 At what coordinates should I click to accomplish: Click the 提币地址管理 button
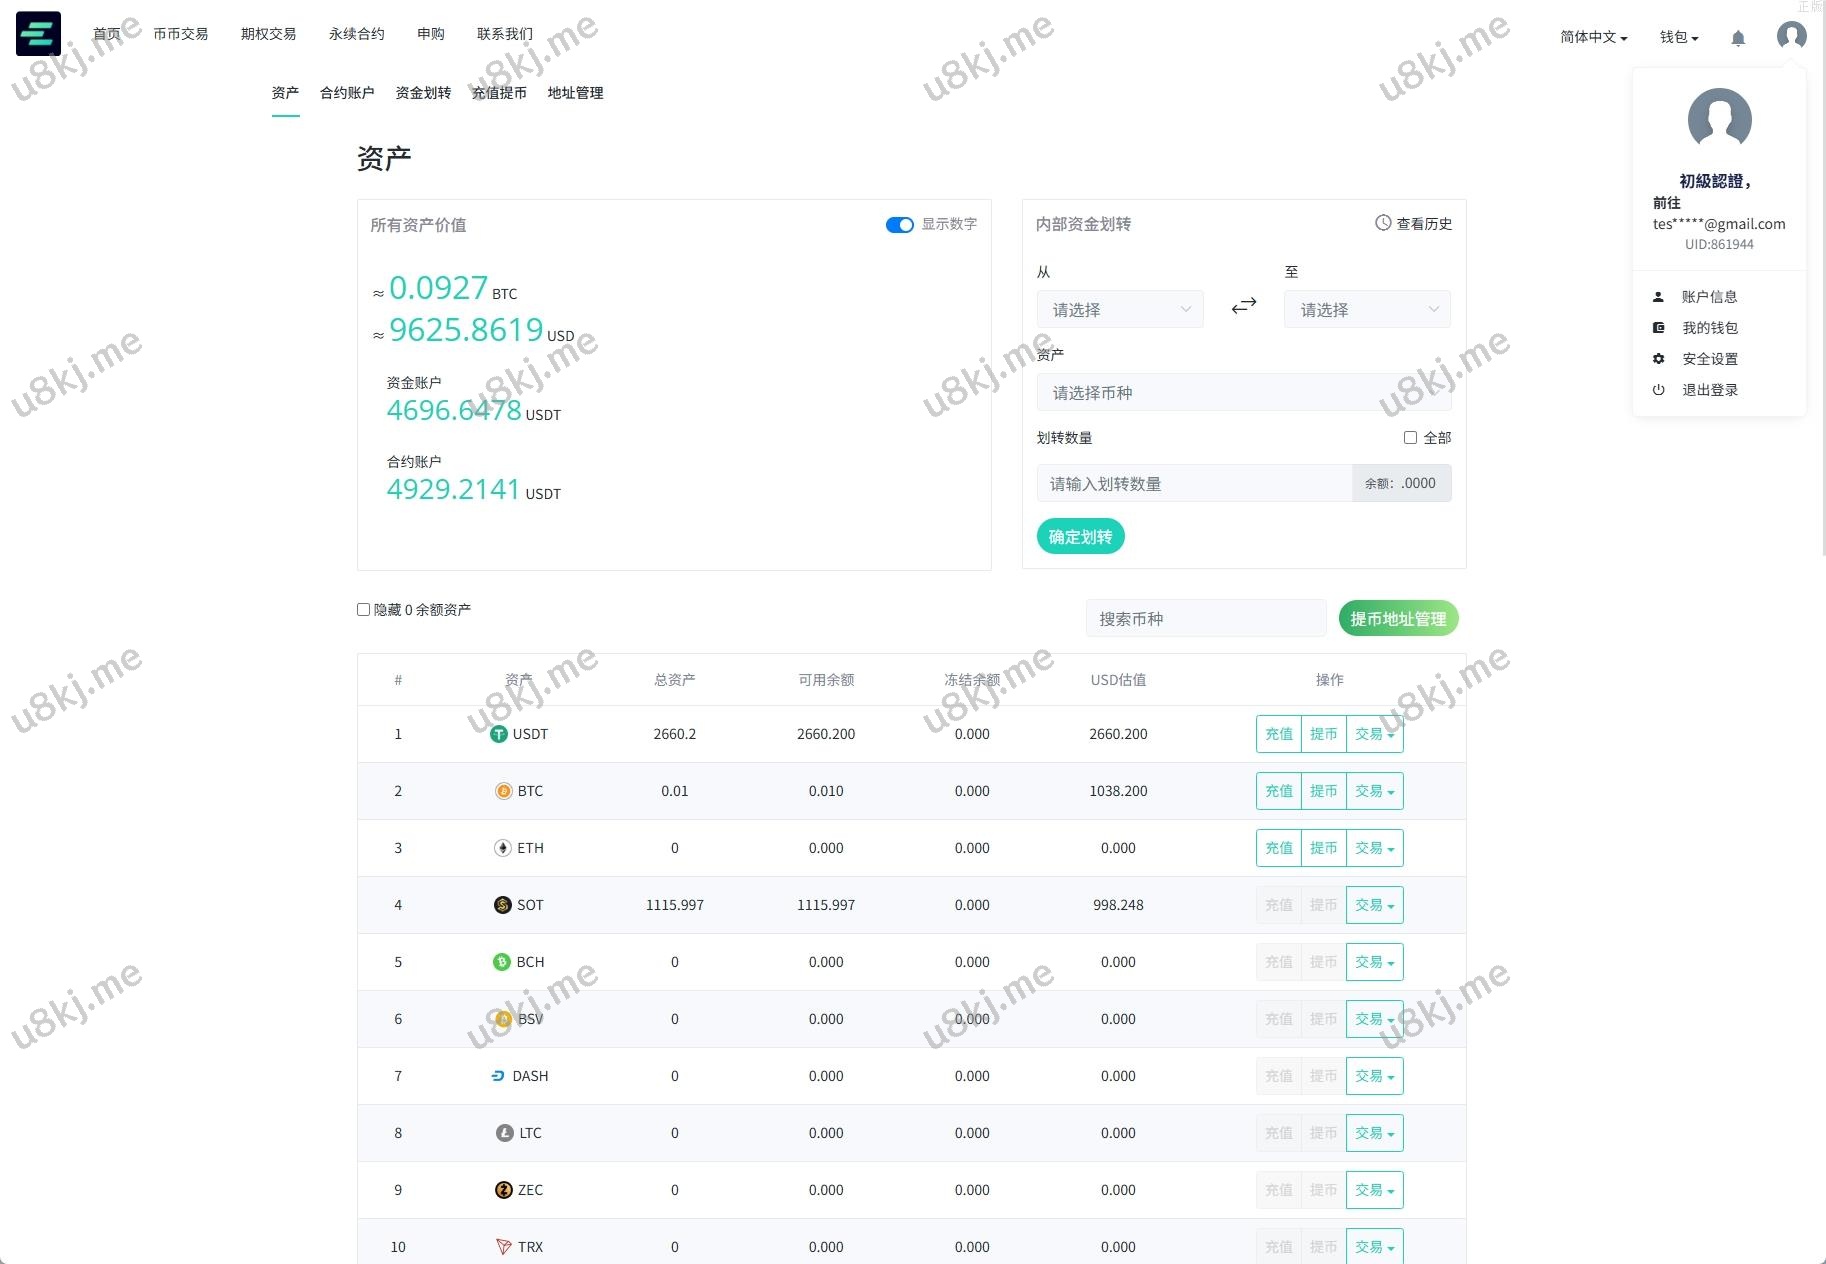[1397, 619]
